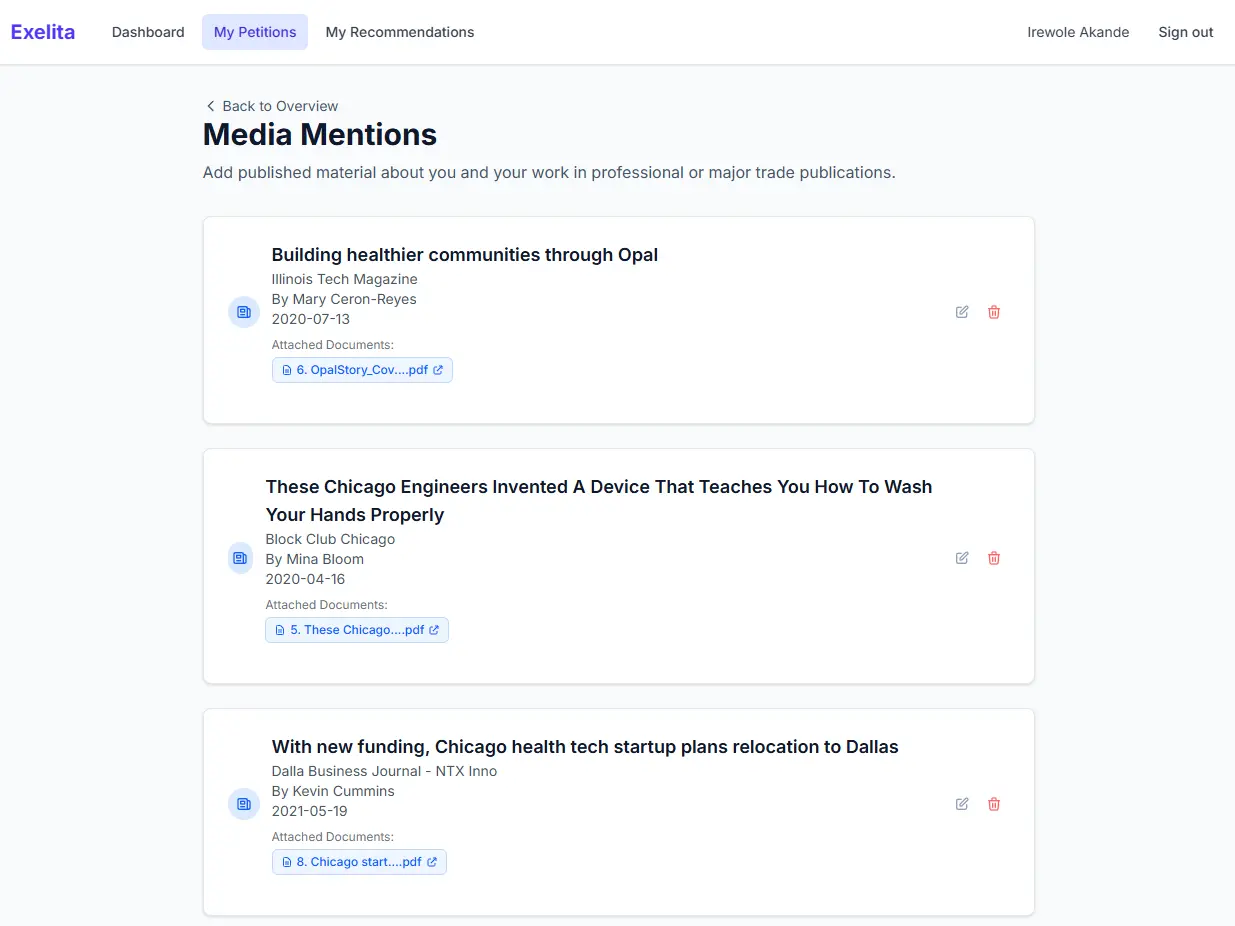Click newspaper icon beside Opal article
This screenshot has height=926, width=1235.
pyautogui.click(x=243, y=312)
